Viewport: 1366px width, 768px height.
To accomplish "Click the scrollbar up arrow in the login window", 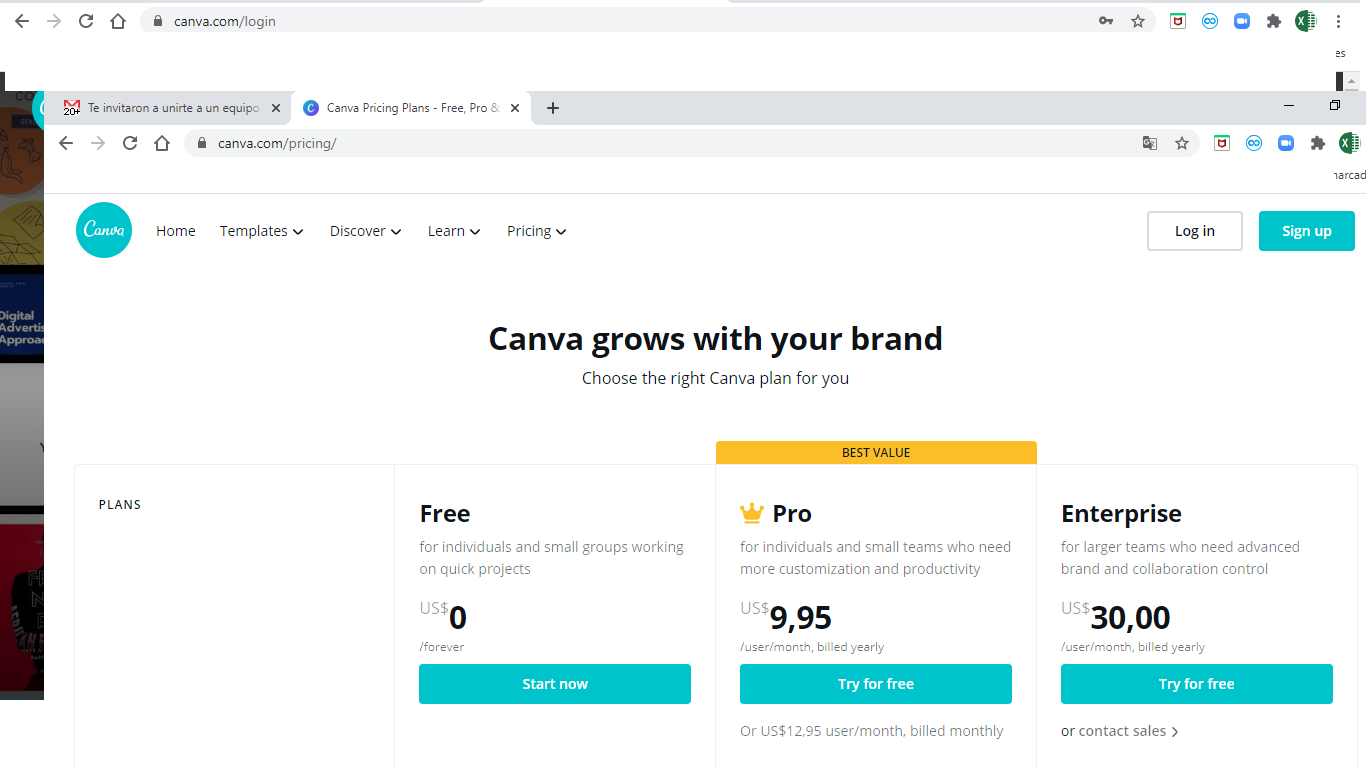I will click(1352, 82).
